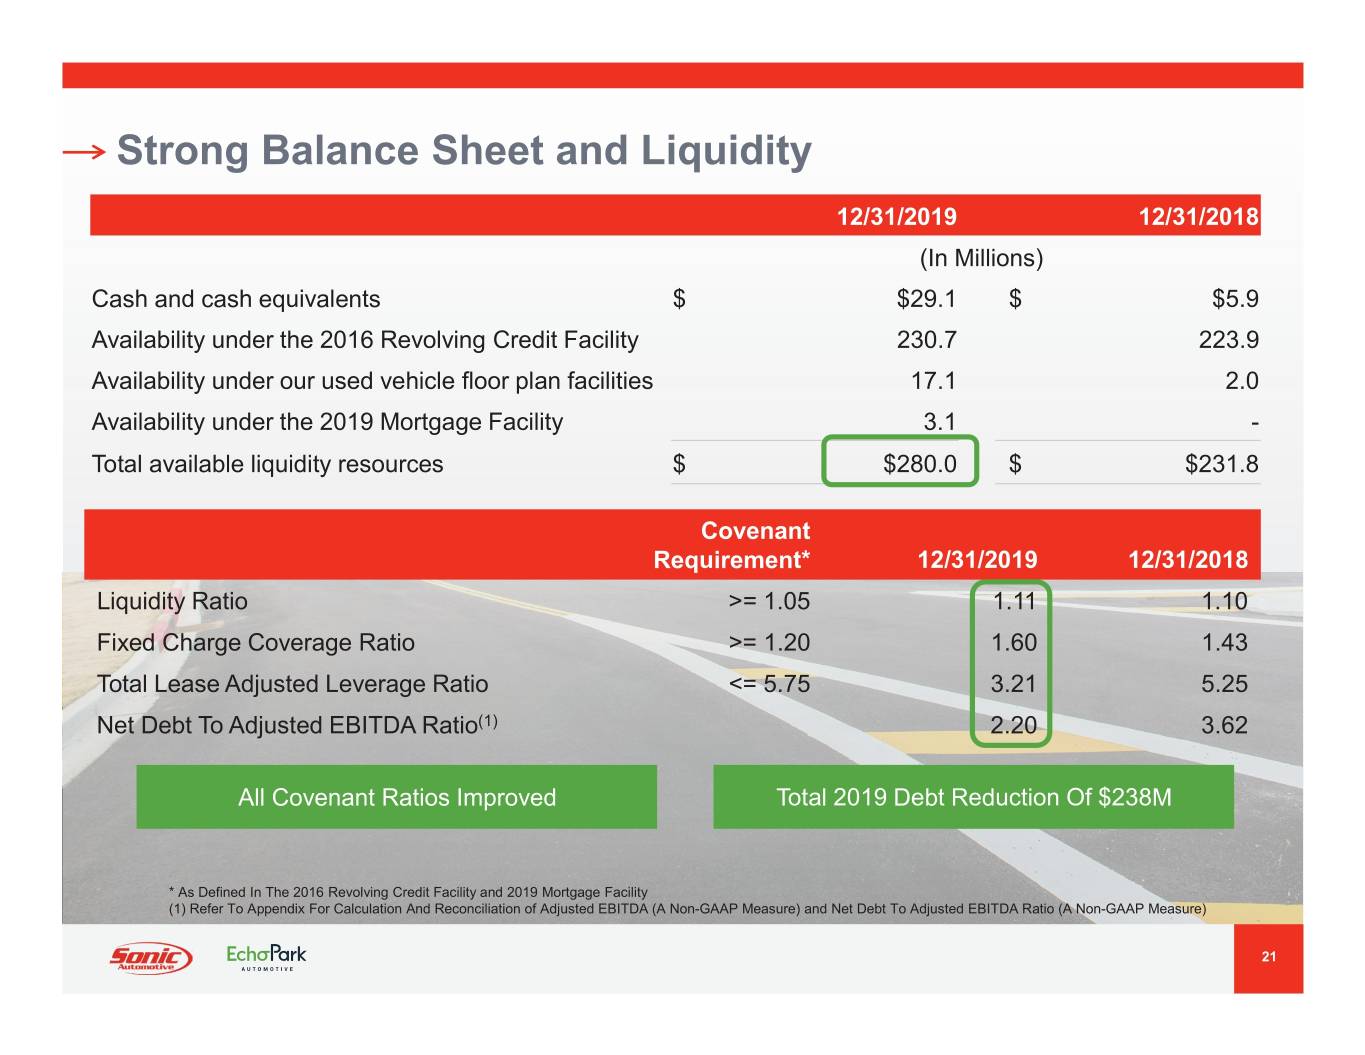Select the 12/31/2019 header in the top table

click(x=896, y=217)
